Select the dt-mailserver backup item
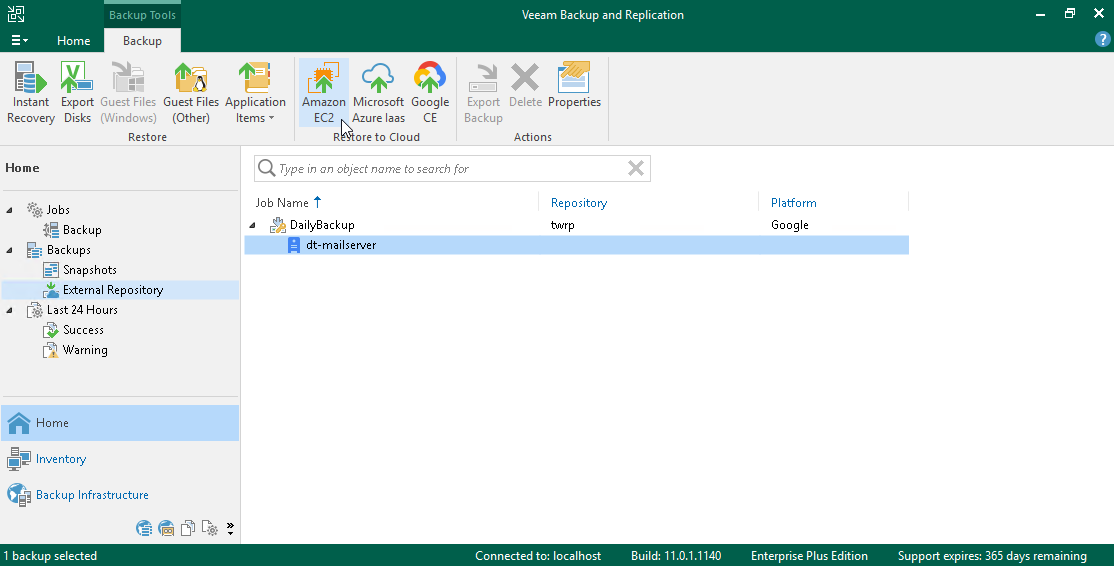 (x=576, y=245)
